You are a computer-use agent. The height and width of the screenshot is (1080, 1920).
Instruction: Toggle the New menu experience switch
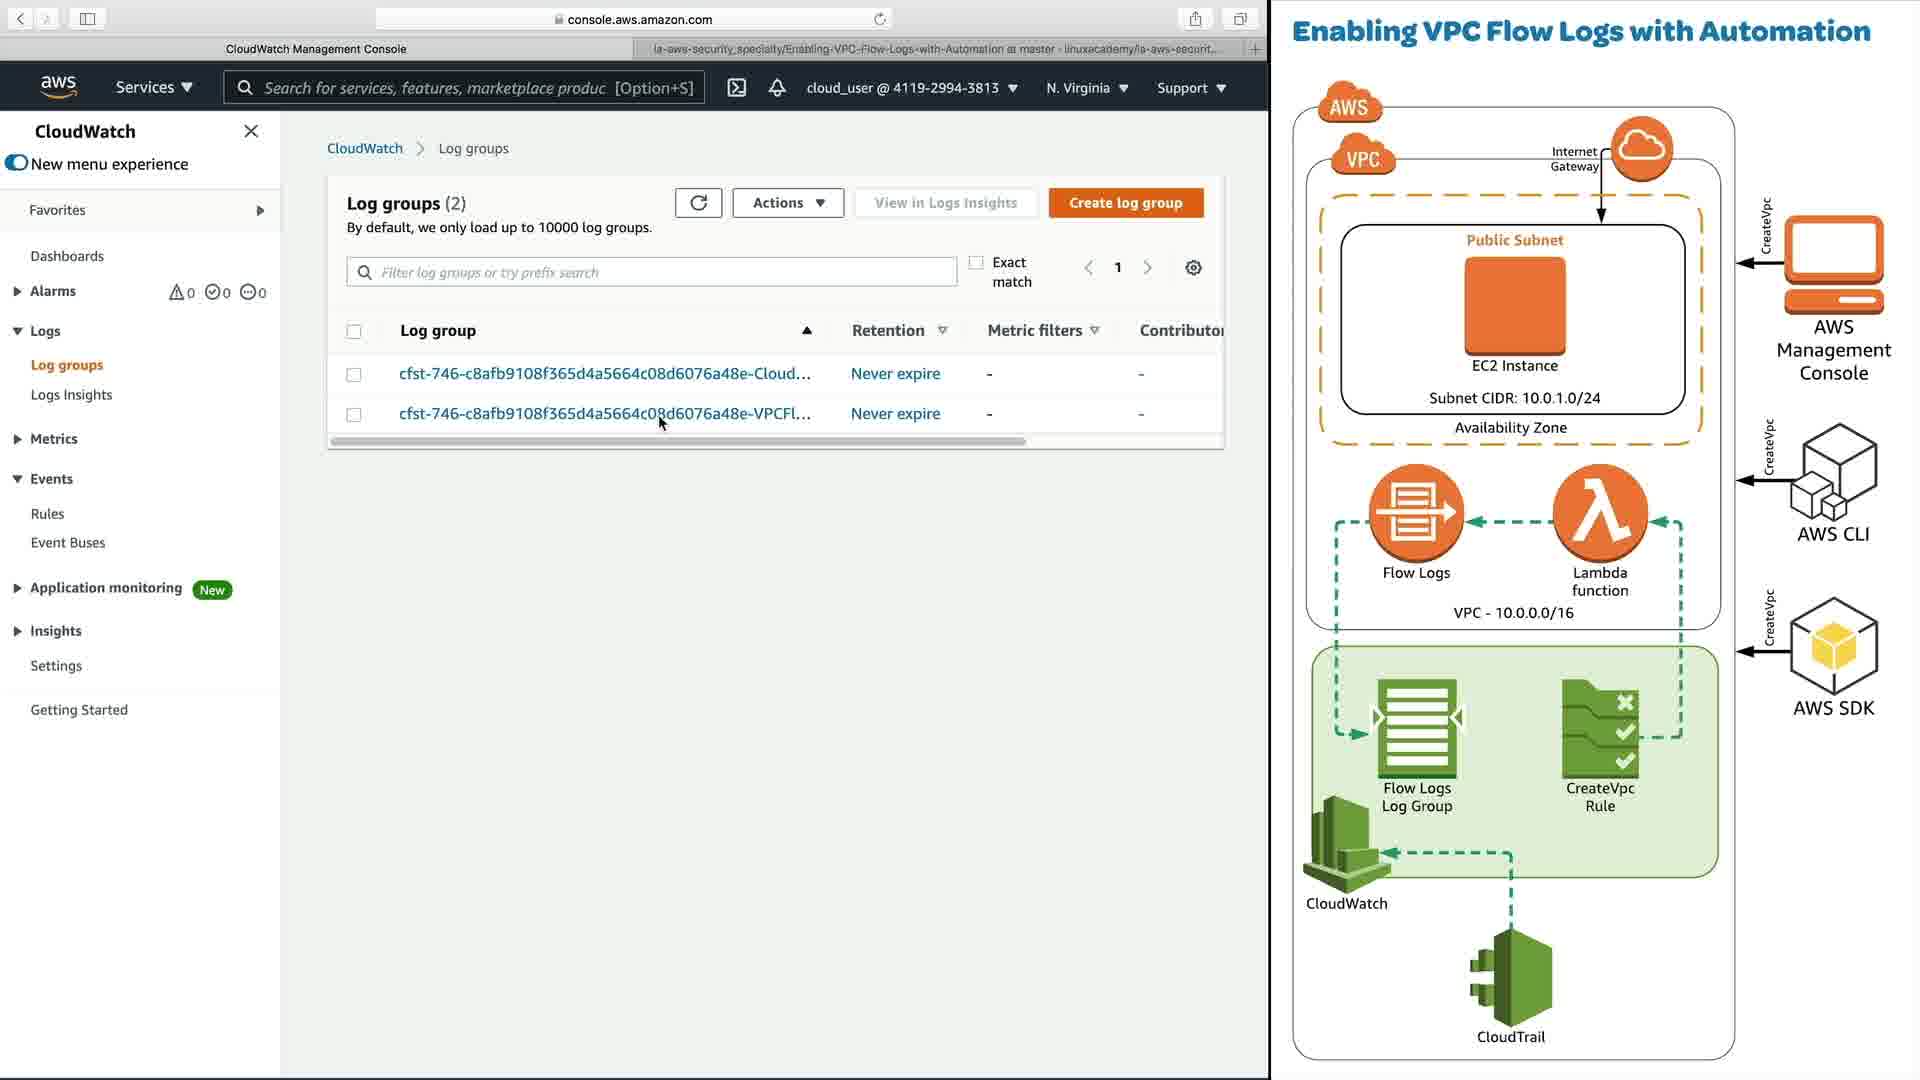tap(17, 163)
